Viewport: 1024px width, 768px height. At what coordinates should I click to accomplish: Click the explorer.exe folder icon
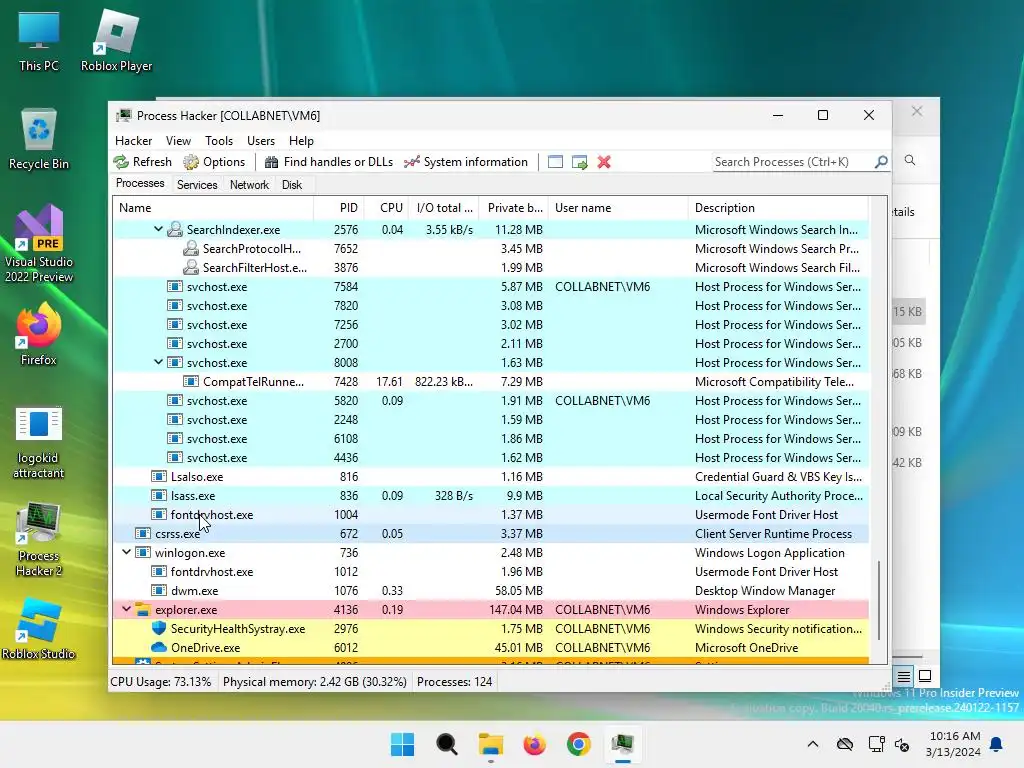143,609
